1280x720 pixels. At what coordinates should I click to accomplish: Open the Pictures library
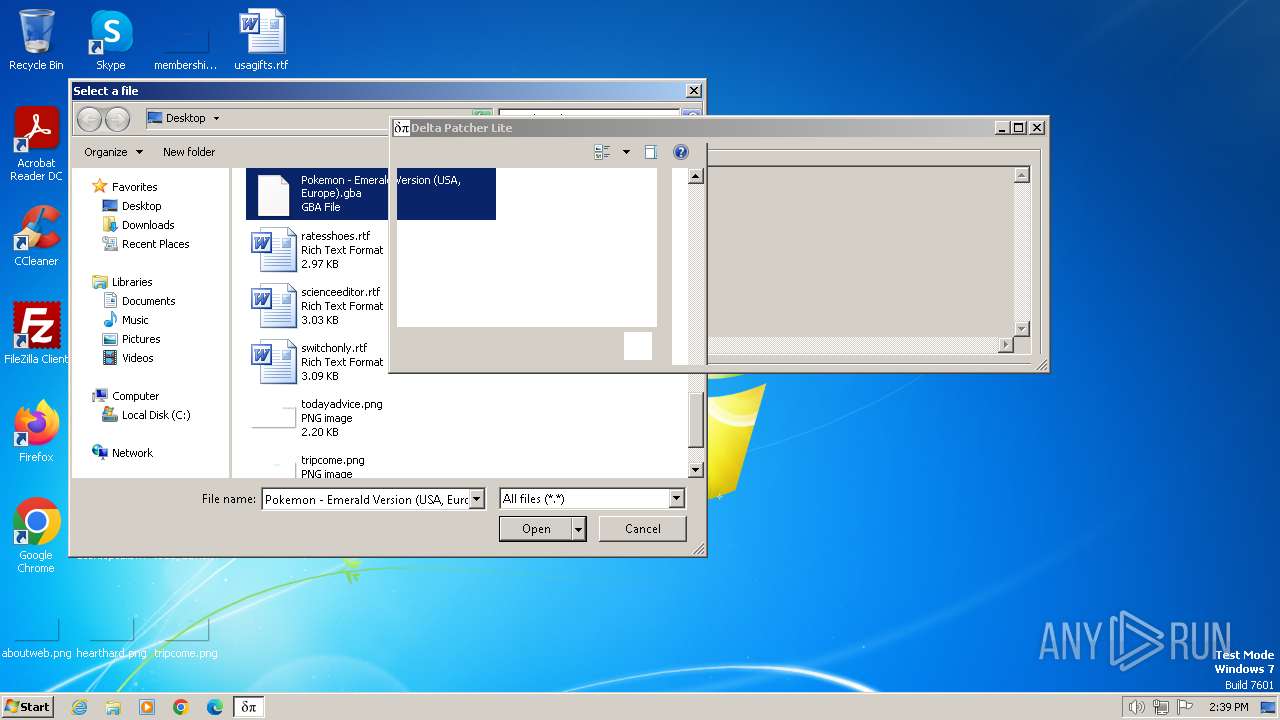141,339
